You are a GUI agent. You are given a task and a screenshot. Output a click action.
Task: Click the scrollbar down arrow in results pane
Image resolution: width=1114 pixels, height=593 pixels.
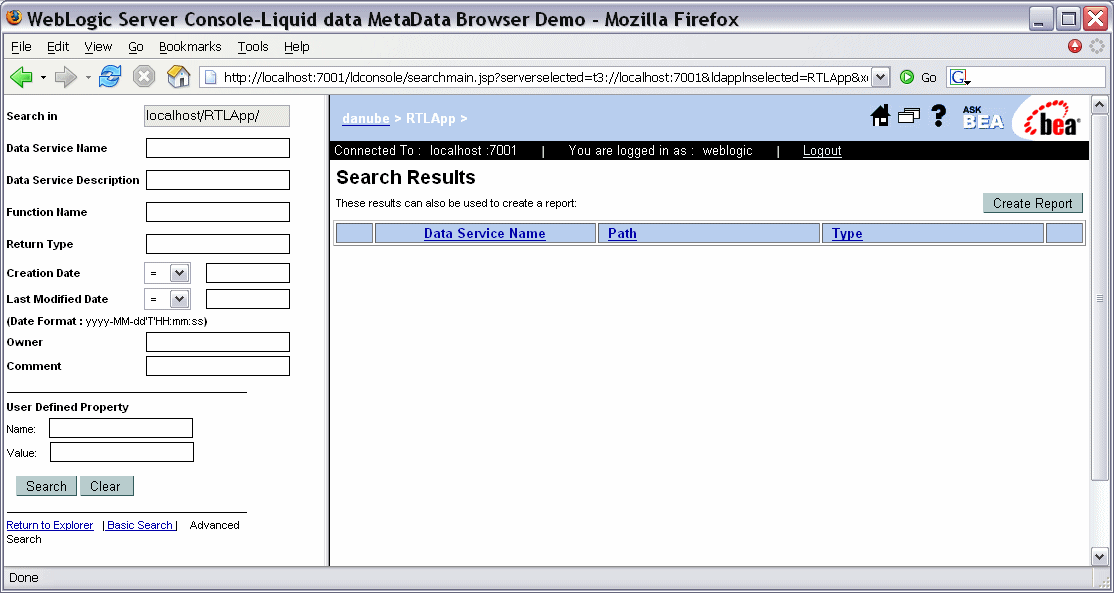click(1099, 556)
